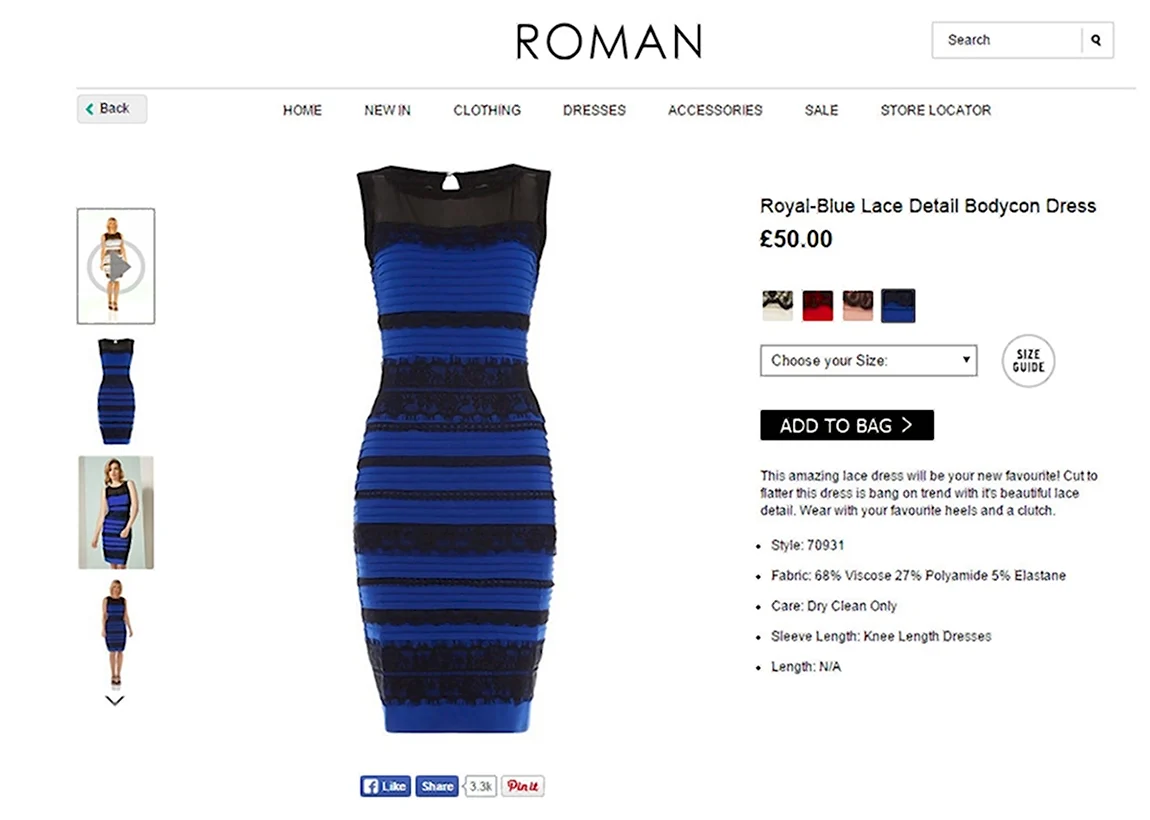Open the SALE menu item
Screen dimensions: 1150x820
click(x=821, y=110)
